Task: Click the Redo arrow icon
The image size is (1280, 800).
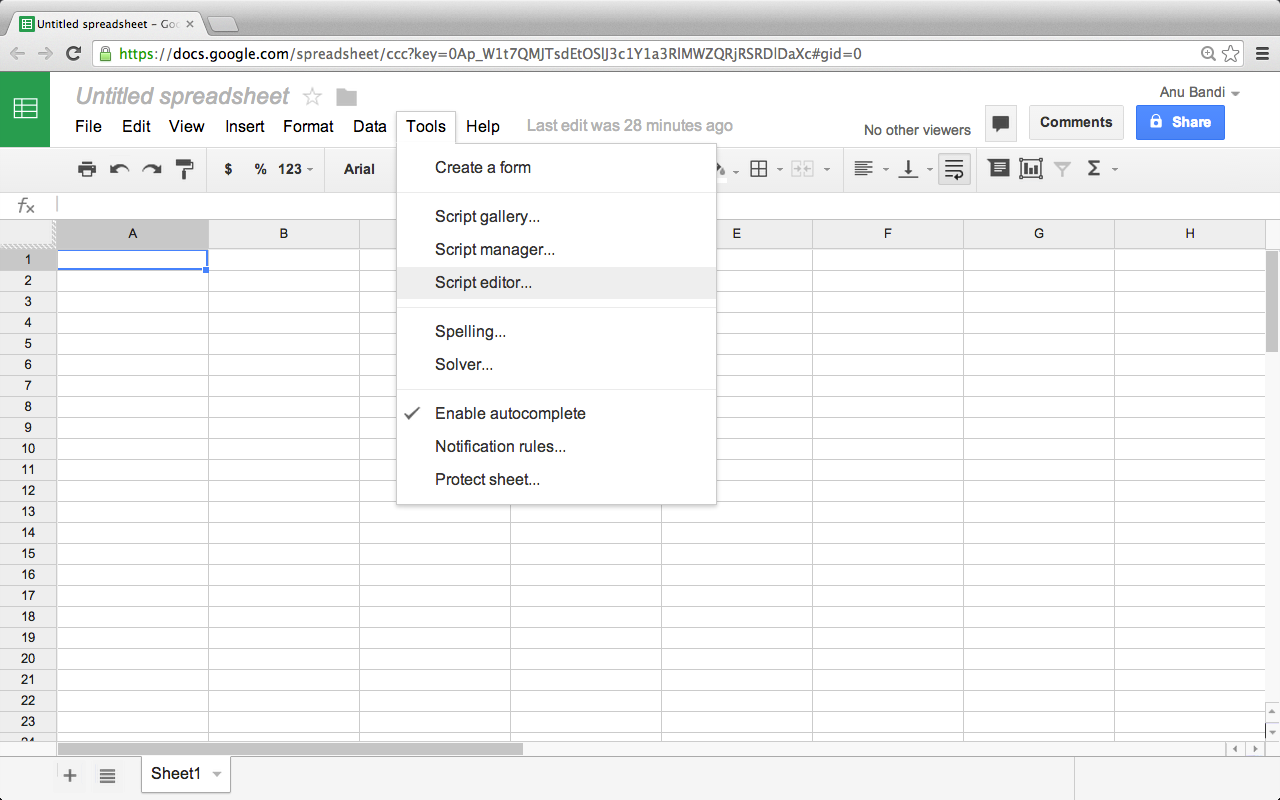Action: pos(151,169)
